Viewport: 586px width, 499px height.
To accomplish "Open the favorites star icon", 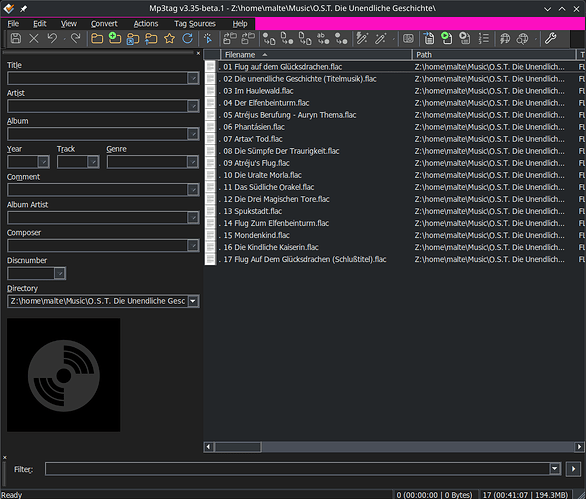I will (169, 38).
